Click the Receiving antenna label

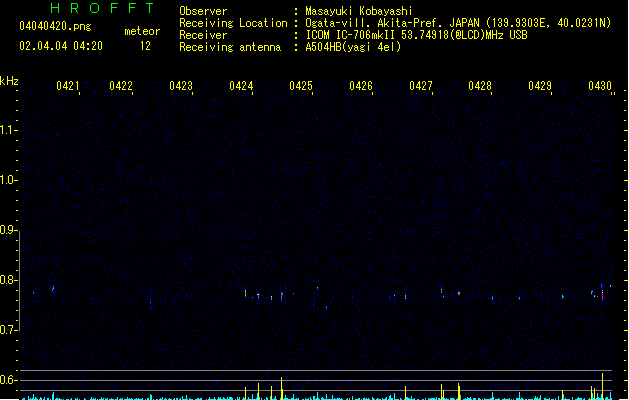coord(230,47)
